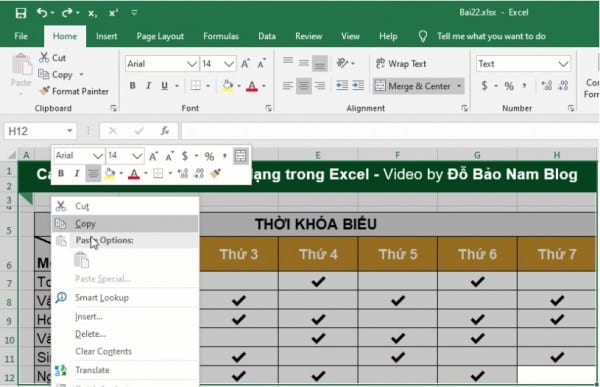Click ribbon Decrease Decimal icon
Screen dimensions: 600x387
563,86
